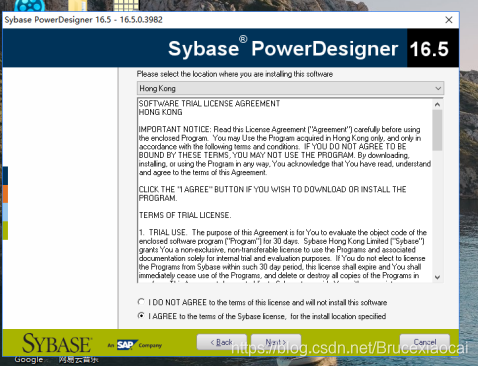
Task: Click the "HONG KONG" line in the license text
Action: tap(160, 112)
